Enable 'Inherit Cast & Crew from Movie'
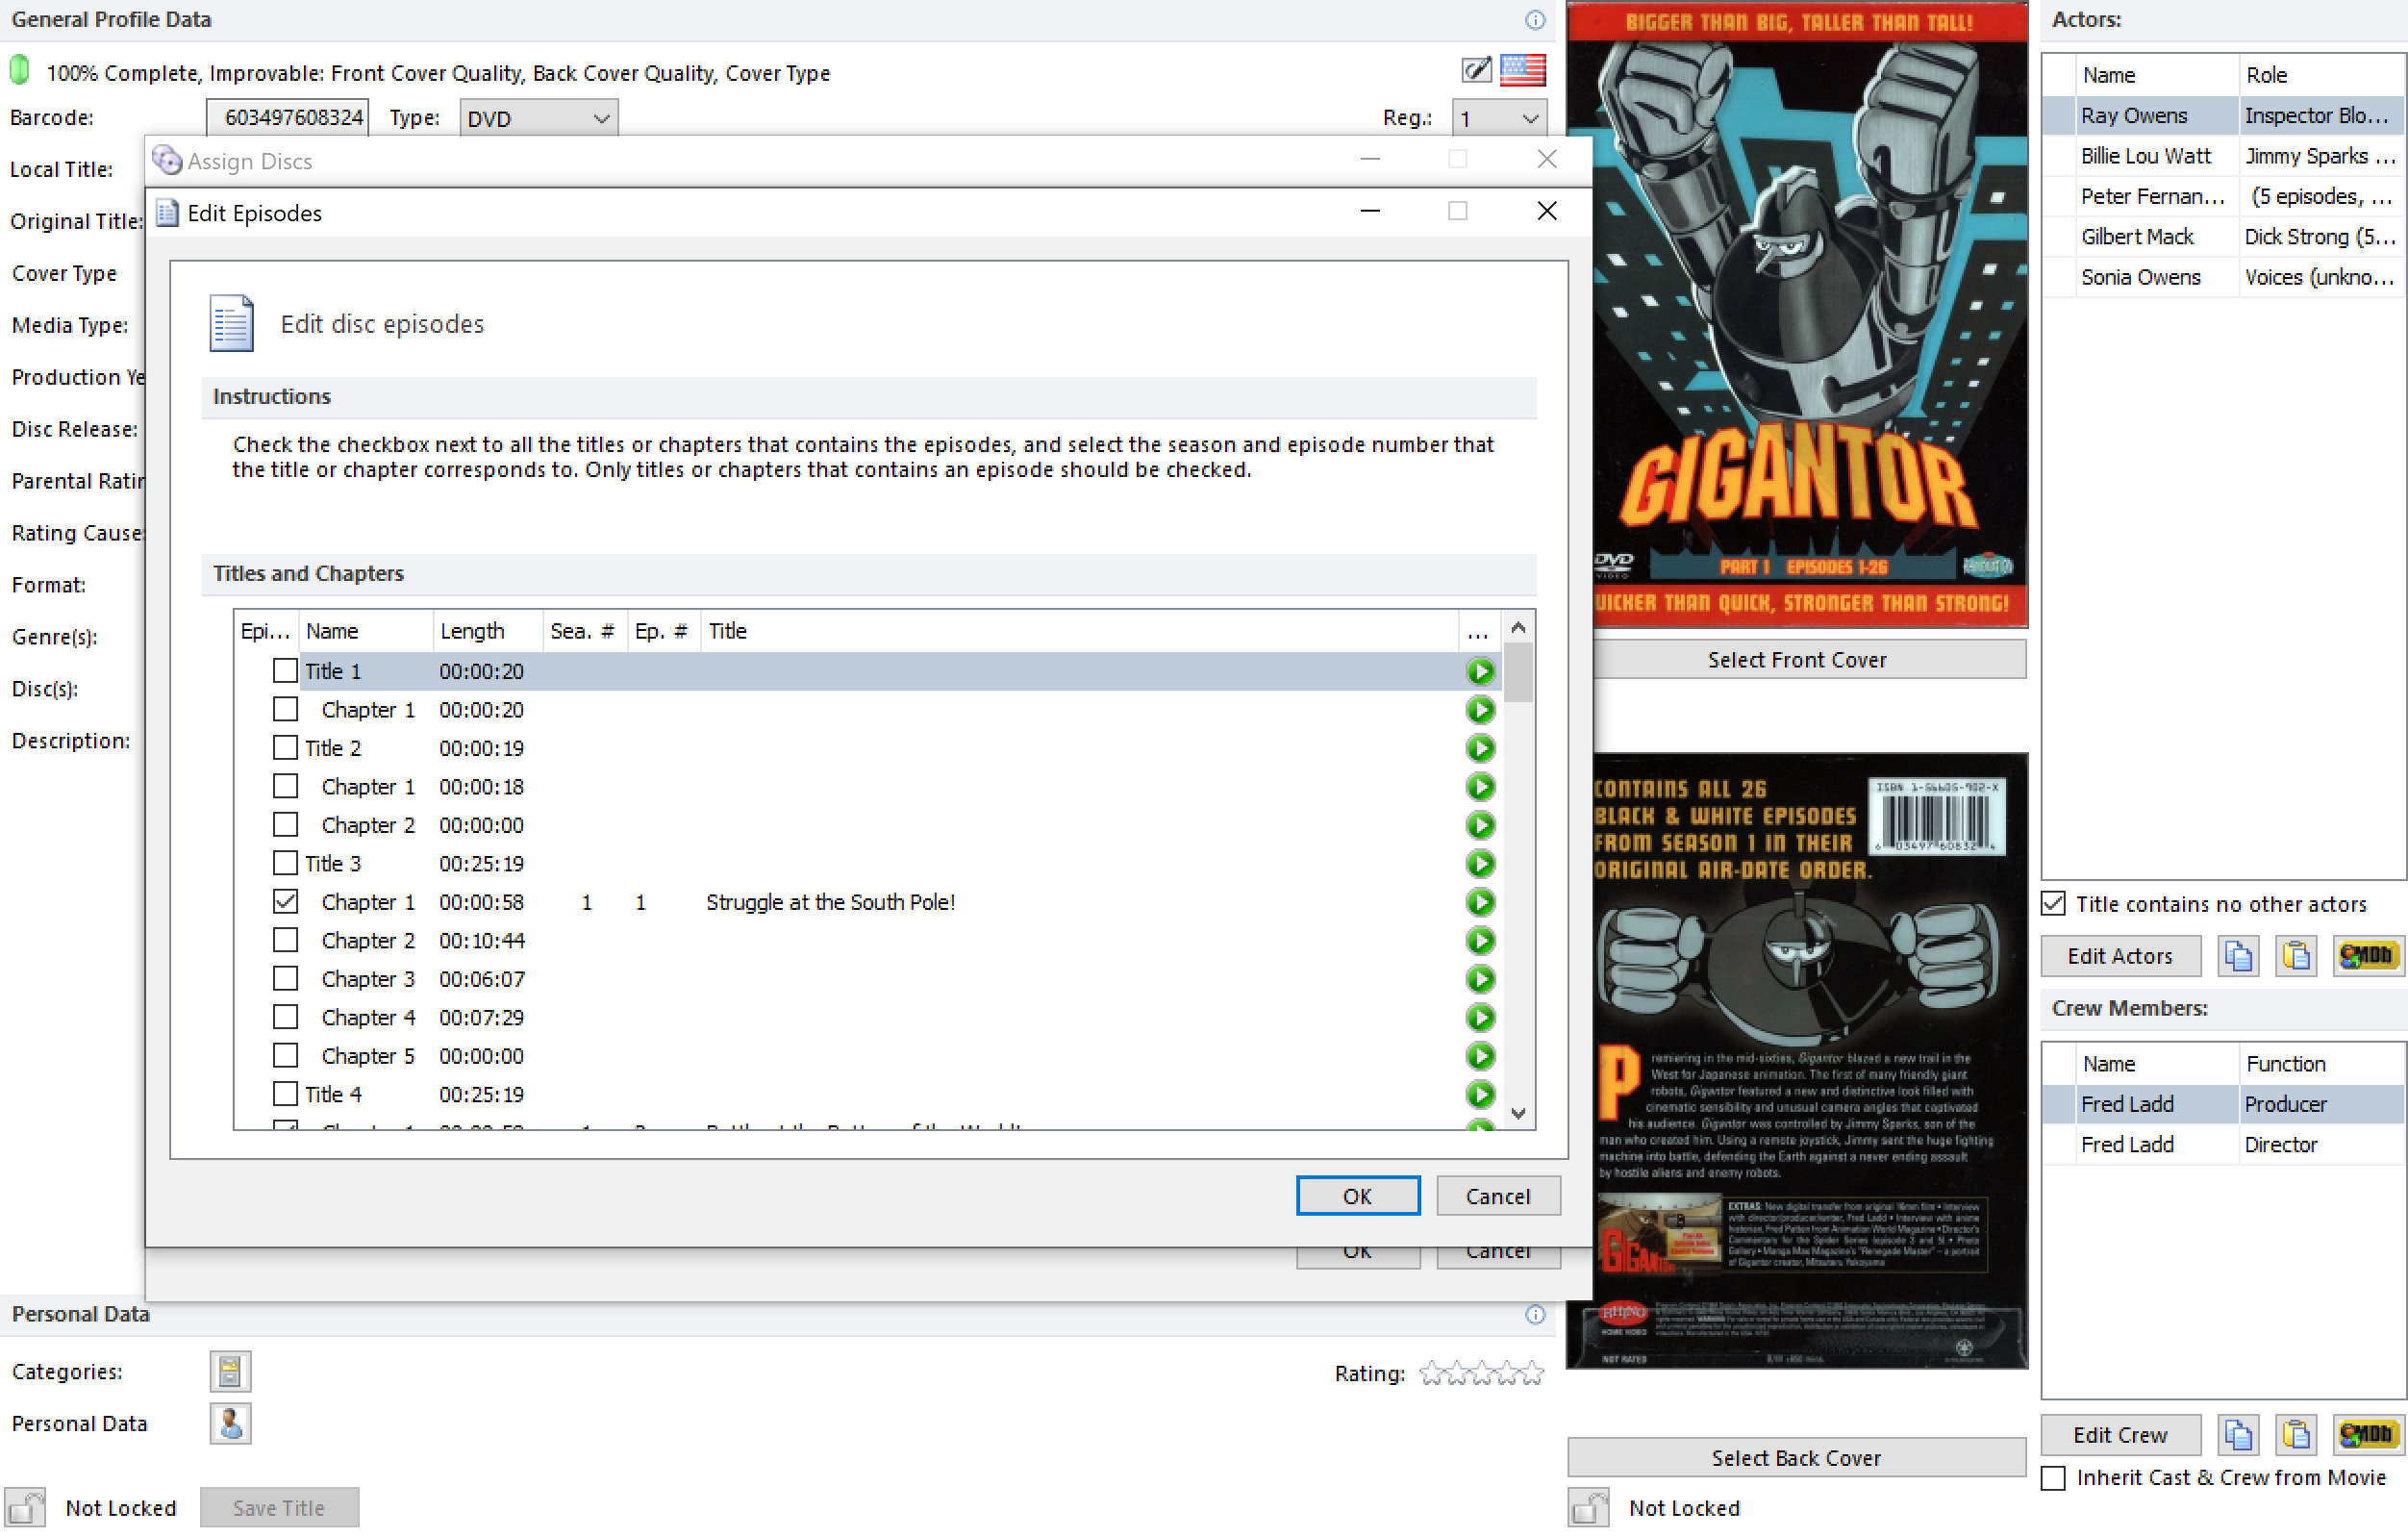Screen dimensions: 2408x1537 tap(2053, 1478)
